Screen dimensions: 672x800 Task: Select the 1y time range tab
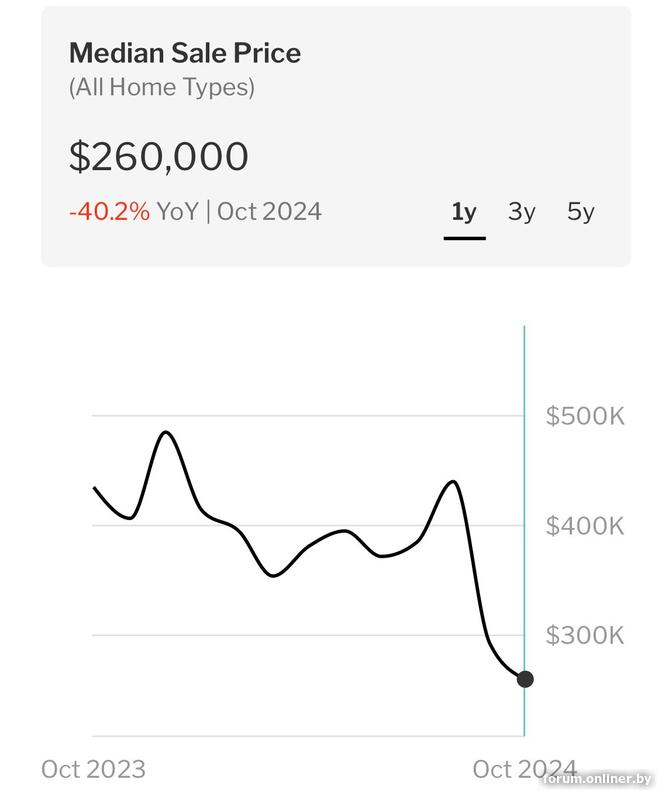pyautogui.click(x=464, y=212)
